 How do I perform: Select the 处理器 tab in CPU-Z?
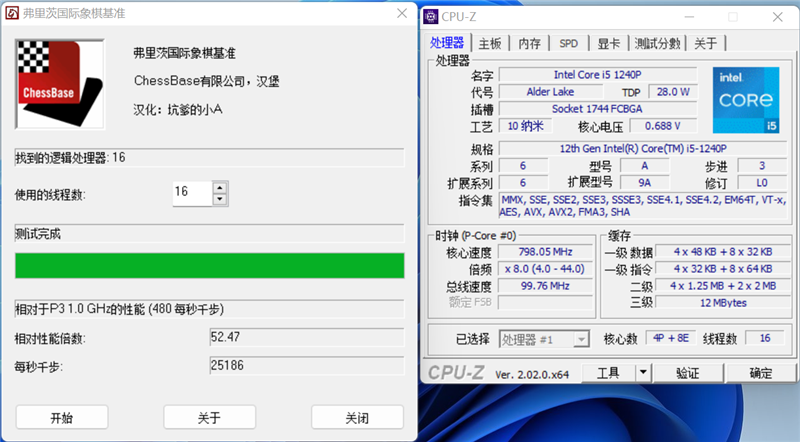coord(447,43)
